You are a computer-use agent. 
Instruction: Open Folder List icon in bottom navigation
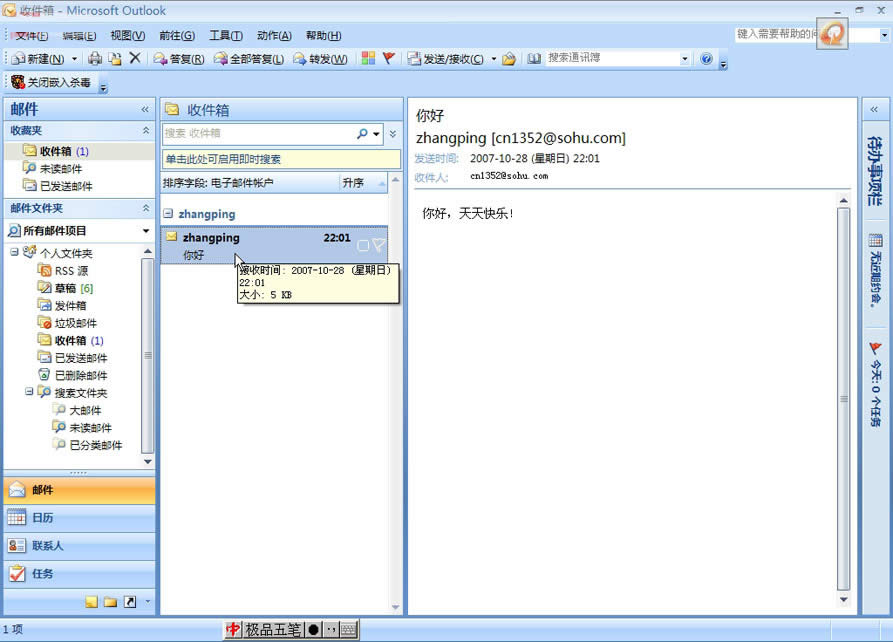click(x=110, y=602)
